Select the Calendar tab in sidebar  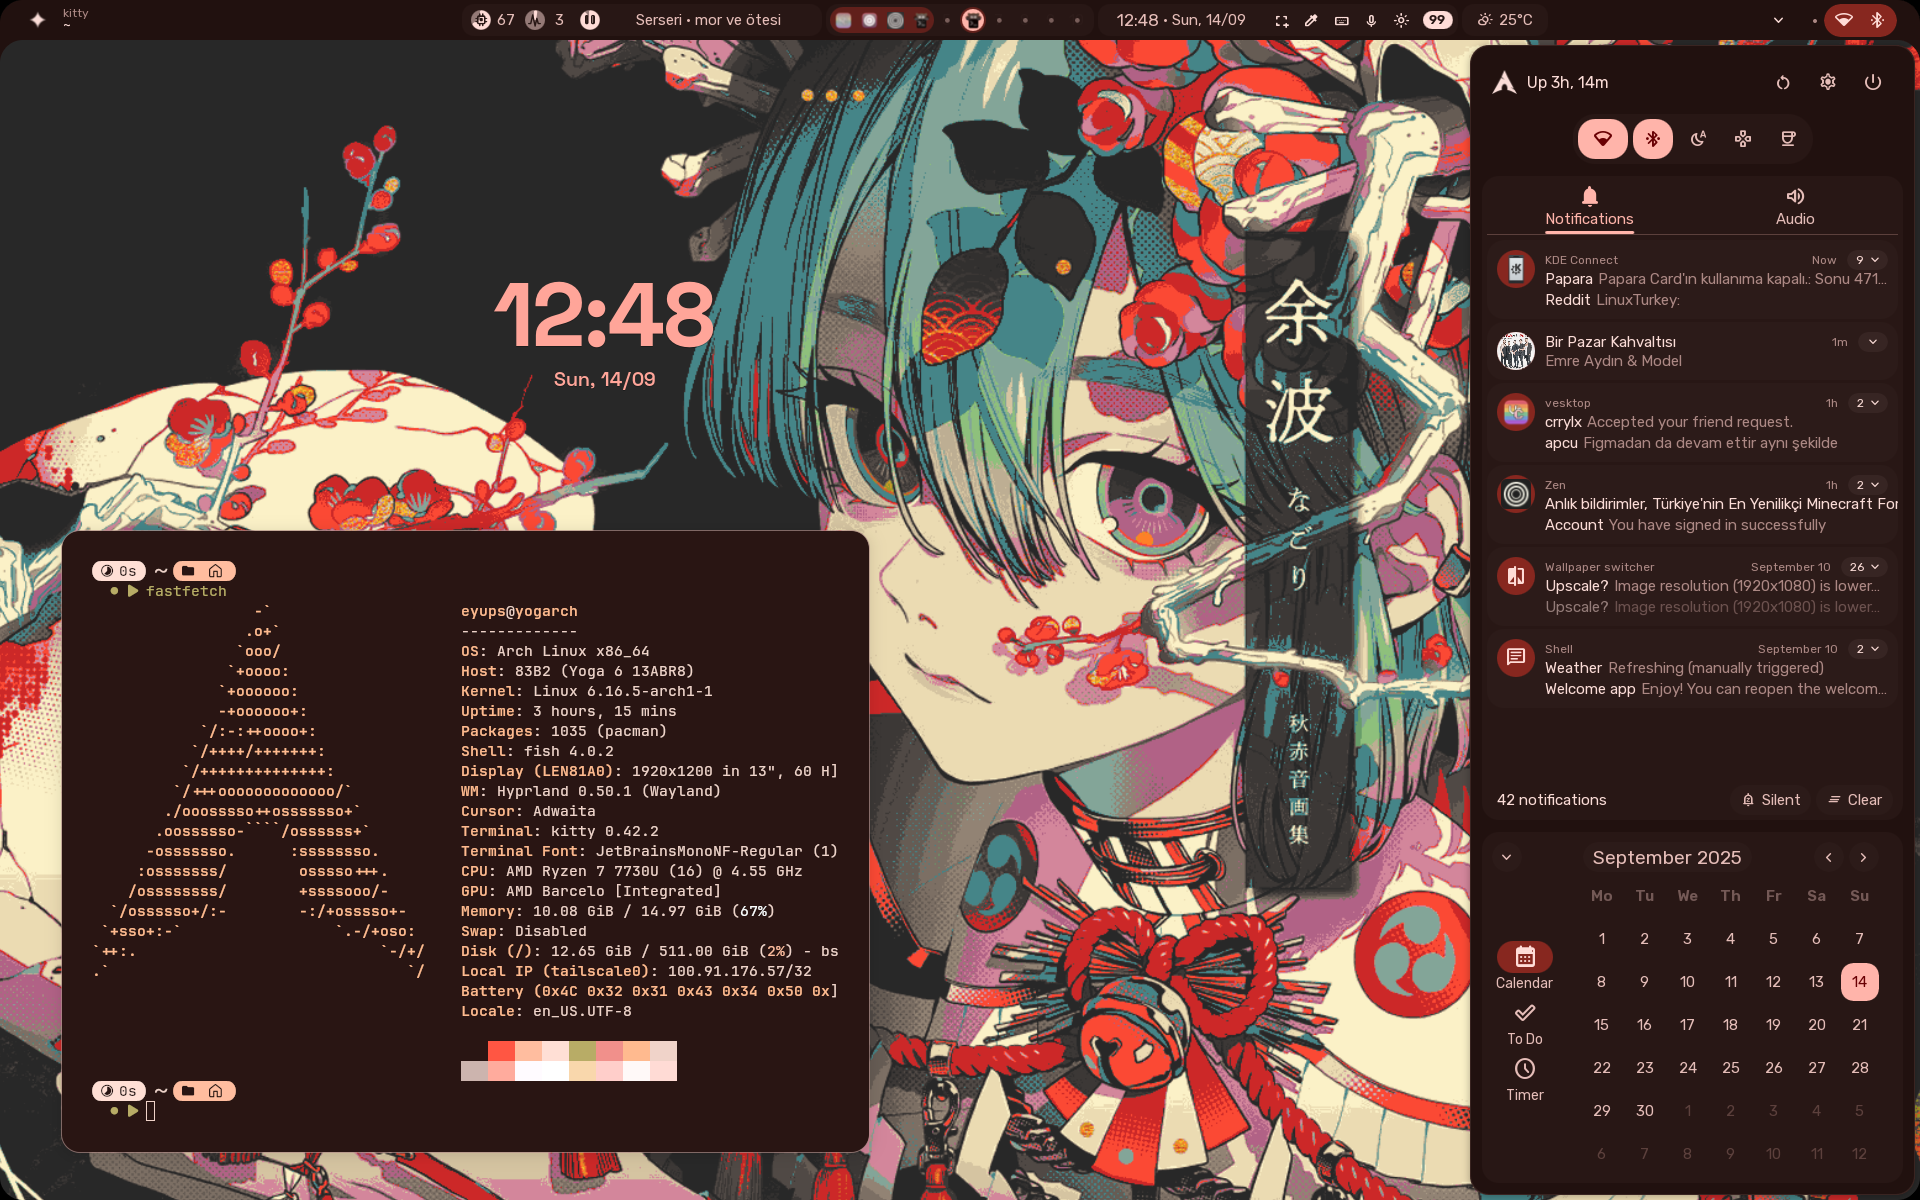coord(1524,966)
